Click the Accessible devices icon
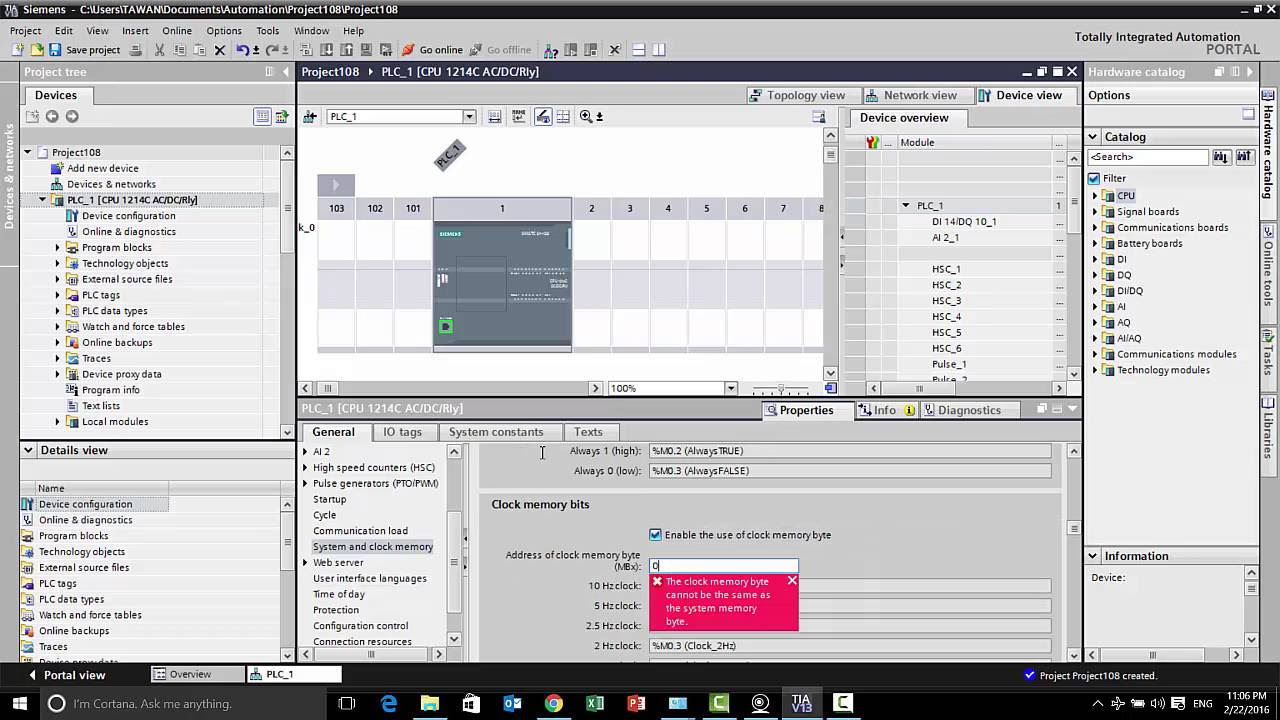 [551, 50]
